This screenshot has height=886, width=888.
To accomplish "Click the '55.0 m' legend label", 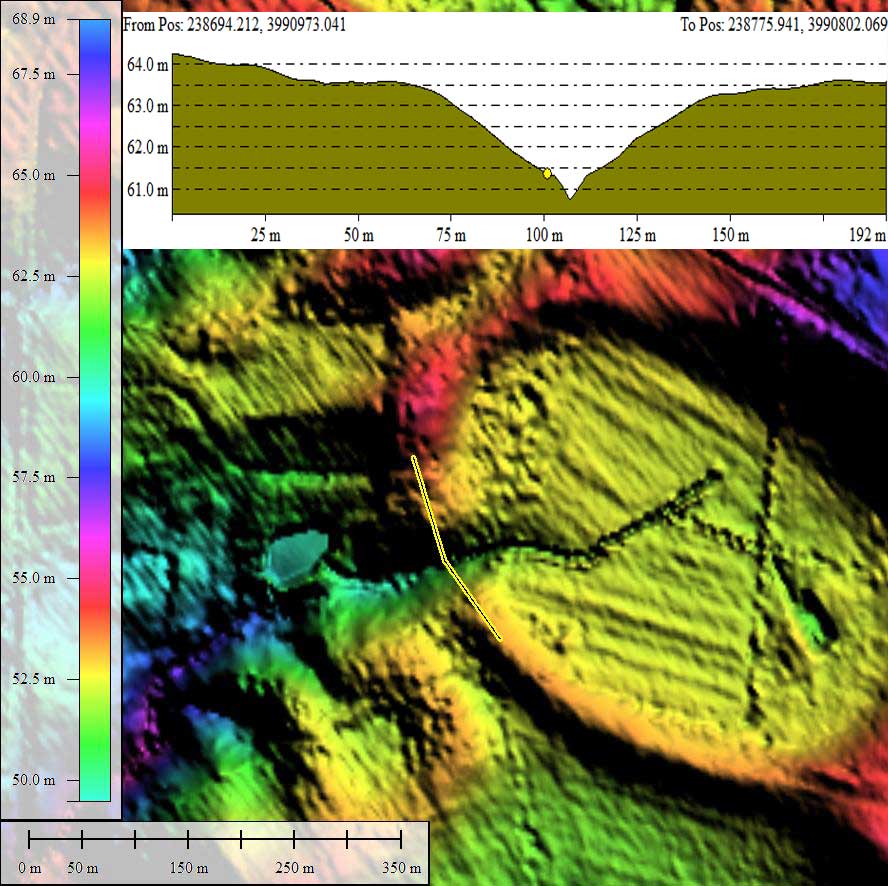I will click(34, 578).
